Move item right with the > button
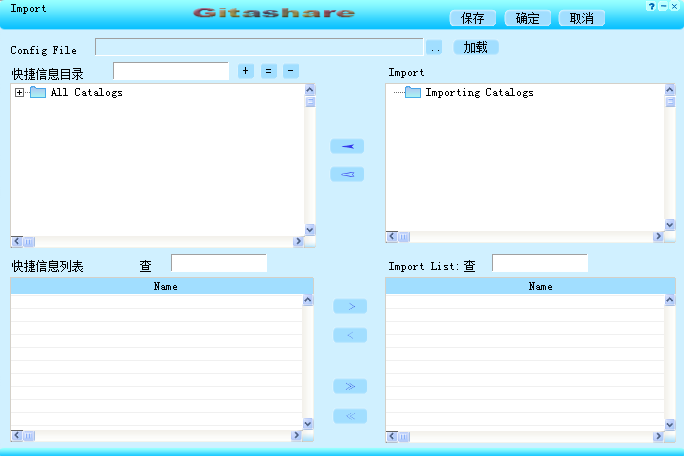This screenshot has width=684, height=456. click(350, 306)
